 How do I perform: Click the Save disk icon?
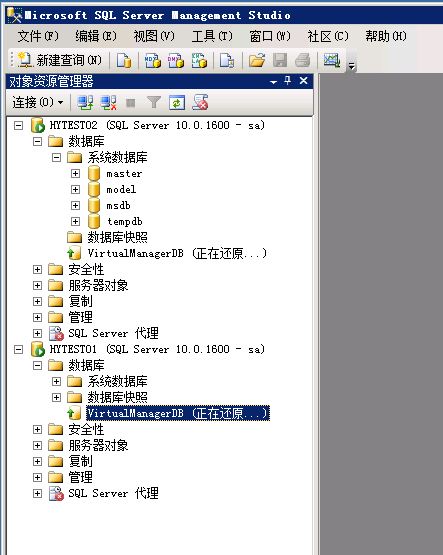pyautogui.click(x=280, y=60)
